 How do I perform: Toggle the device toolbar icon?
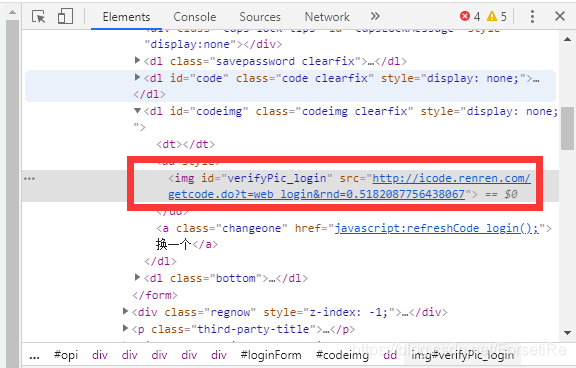pyautogui.click(x=65, y=17)
